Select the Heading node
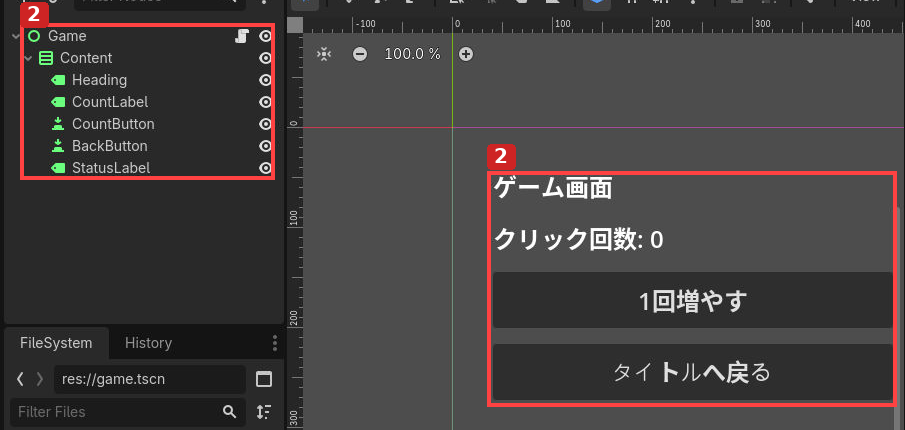 point(99,80)
